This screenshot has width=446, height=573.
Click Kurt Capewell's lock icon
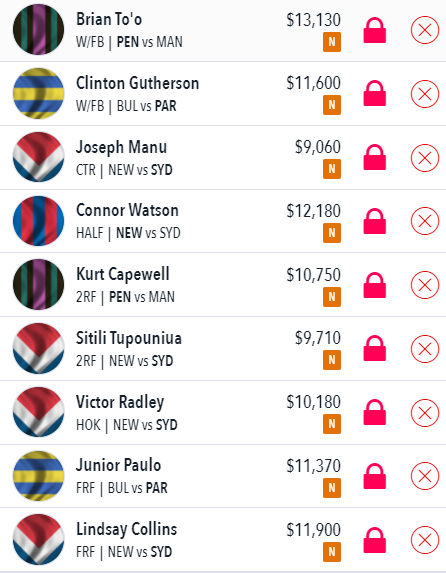375,285
